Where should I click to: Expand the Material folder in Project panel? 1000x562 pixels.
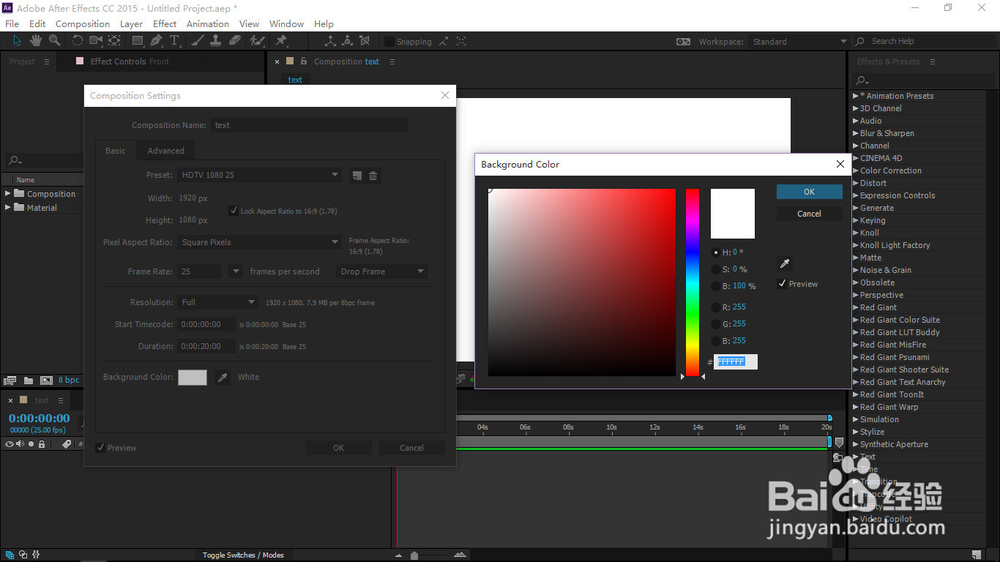tap(8, 207)
